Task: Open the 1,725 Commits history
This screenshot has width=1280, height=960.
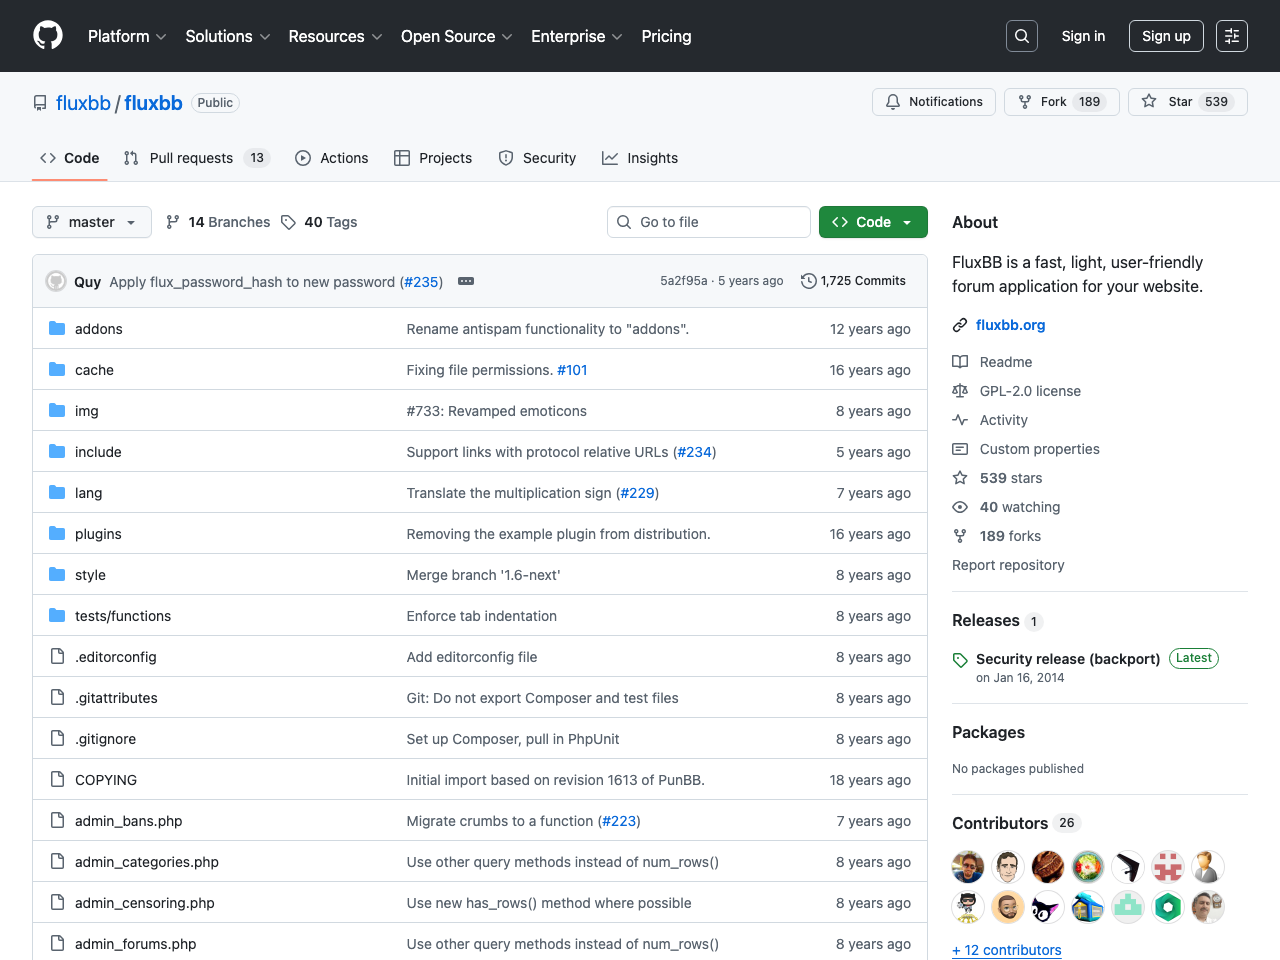Action: pyautogui.click(x=853, y=281)
